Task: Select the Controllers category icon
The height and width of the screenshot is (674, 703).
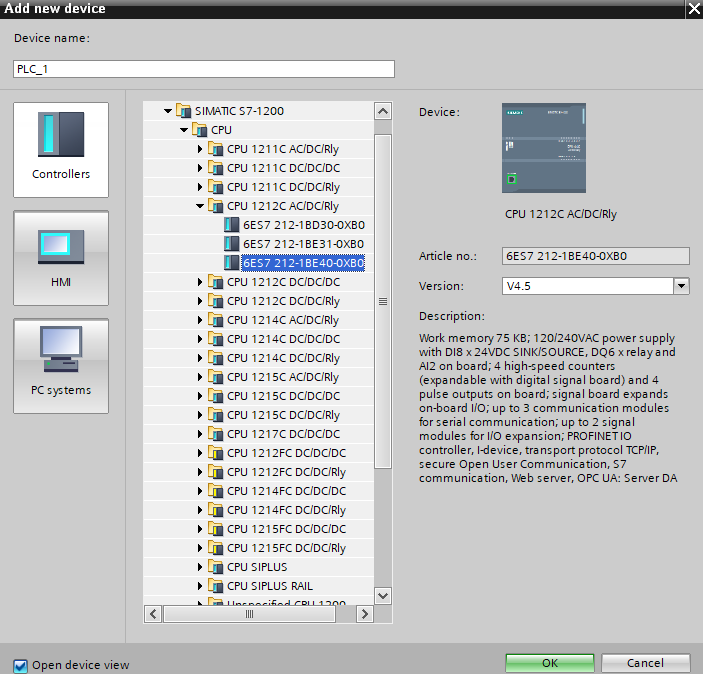Action: [61, 150]
